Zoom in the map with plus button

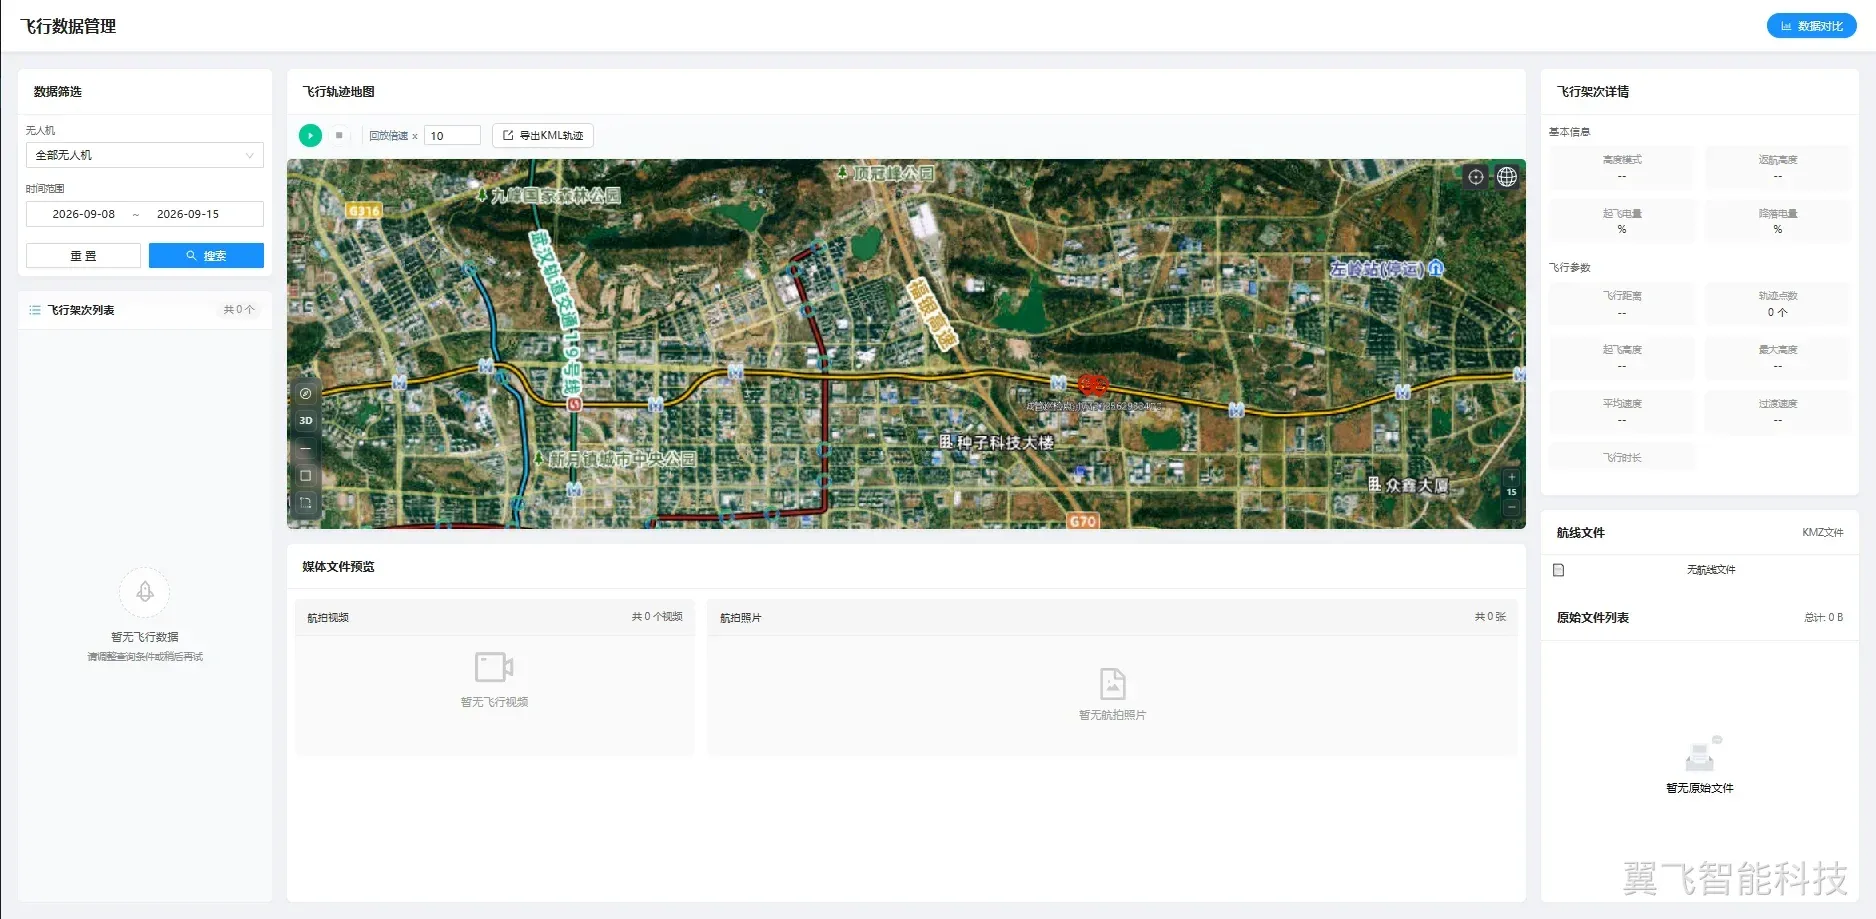pos(1512,477)
